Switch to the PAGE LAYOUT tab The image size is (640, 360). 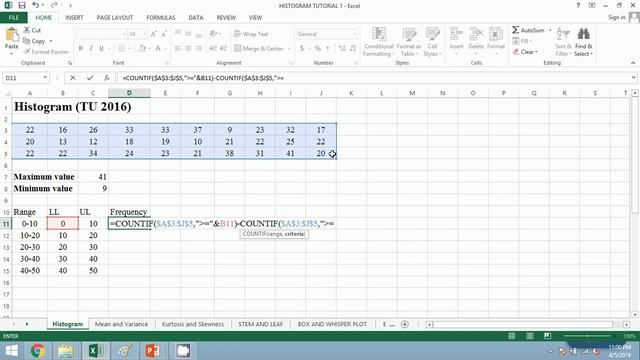(115, 18)
